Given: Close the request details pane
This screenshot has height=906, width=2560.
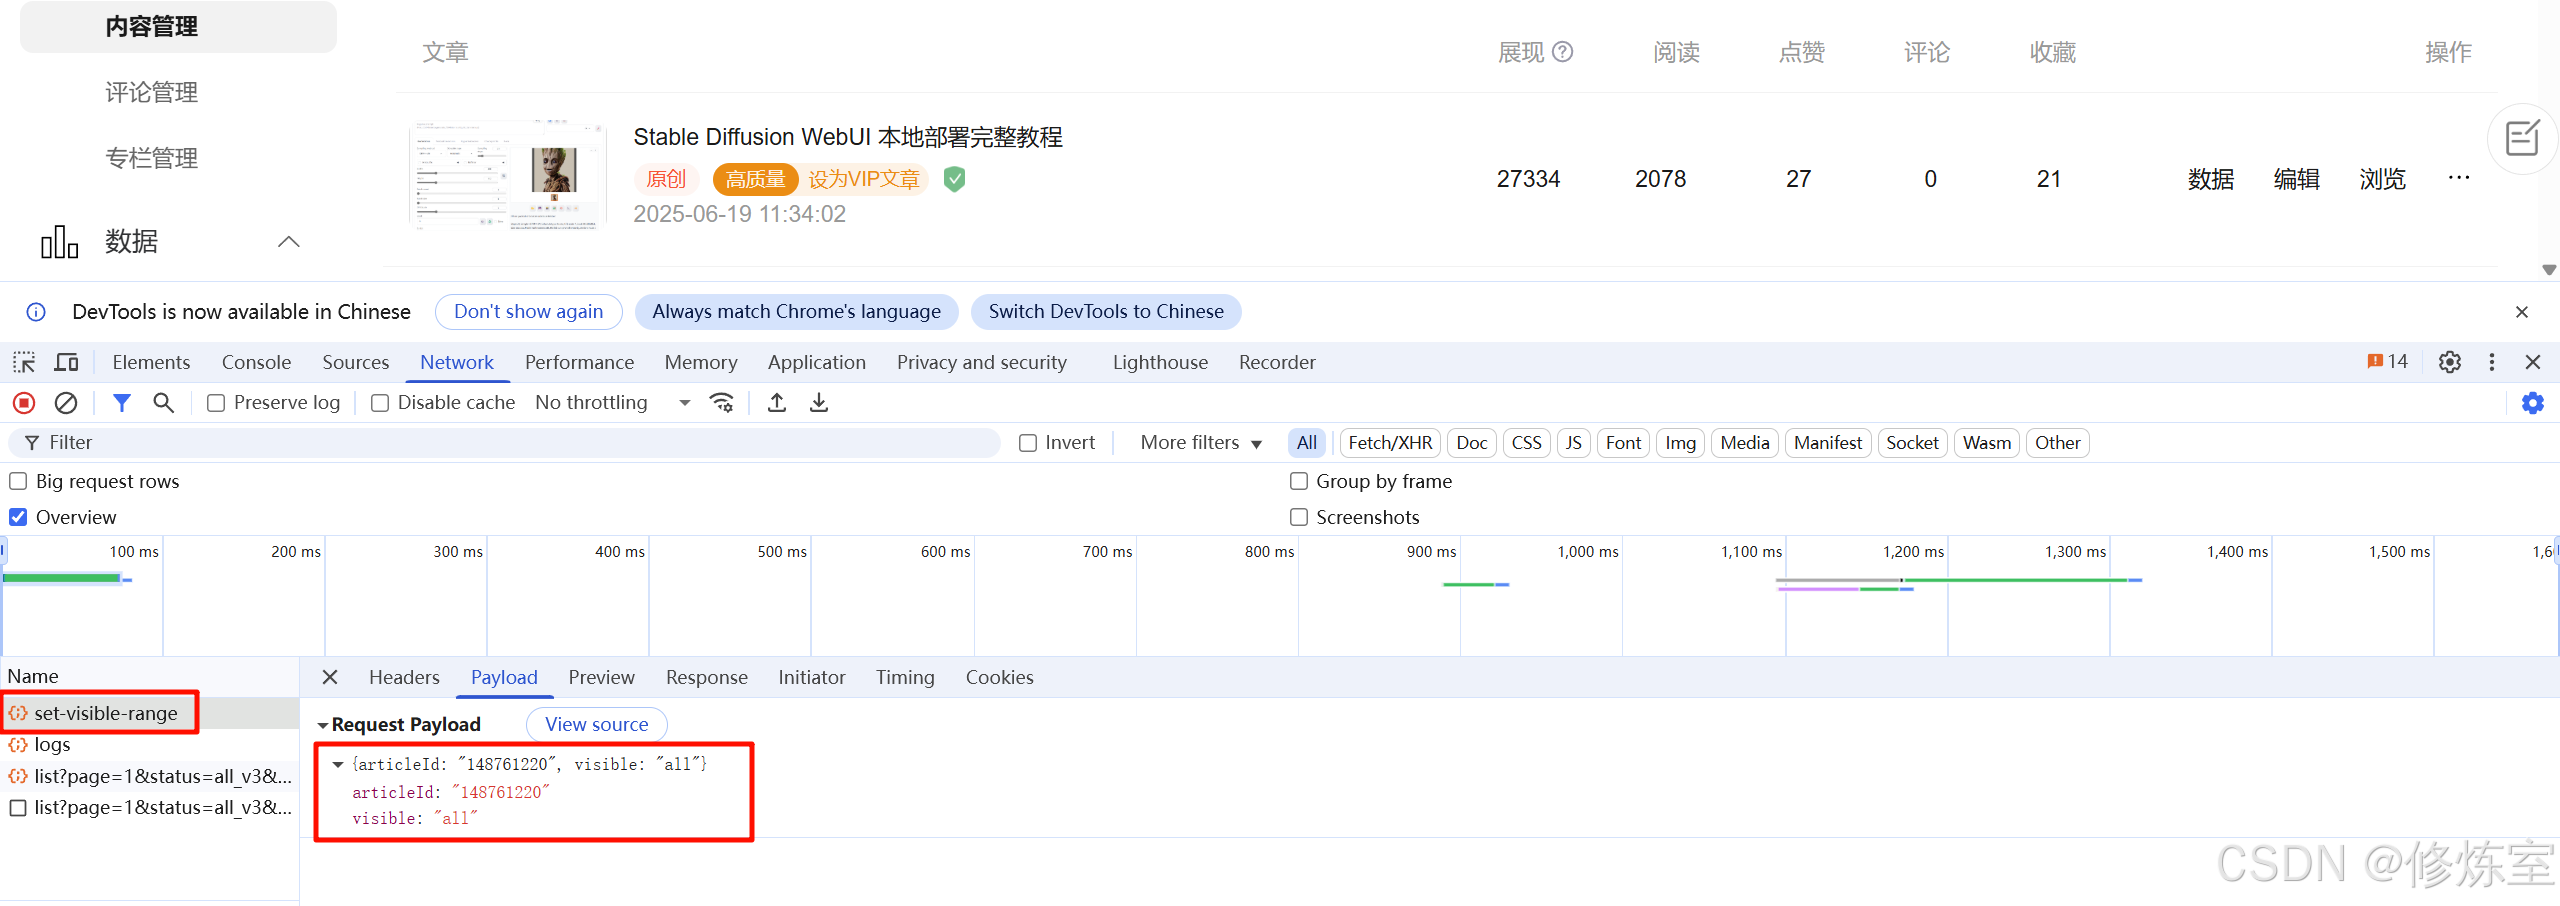Looking at the screenshot, I should click(330, 677).
